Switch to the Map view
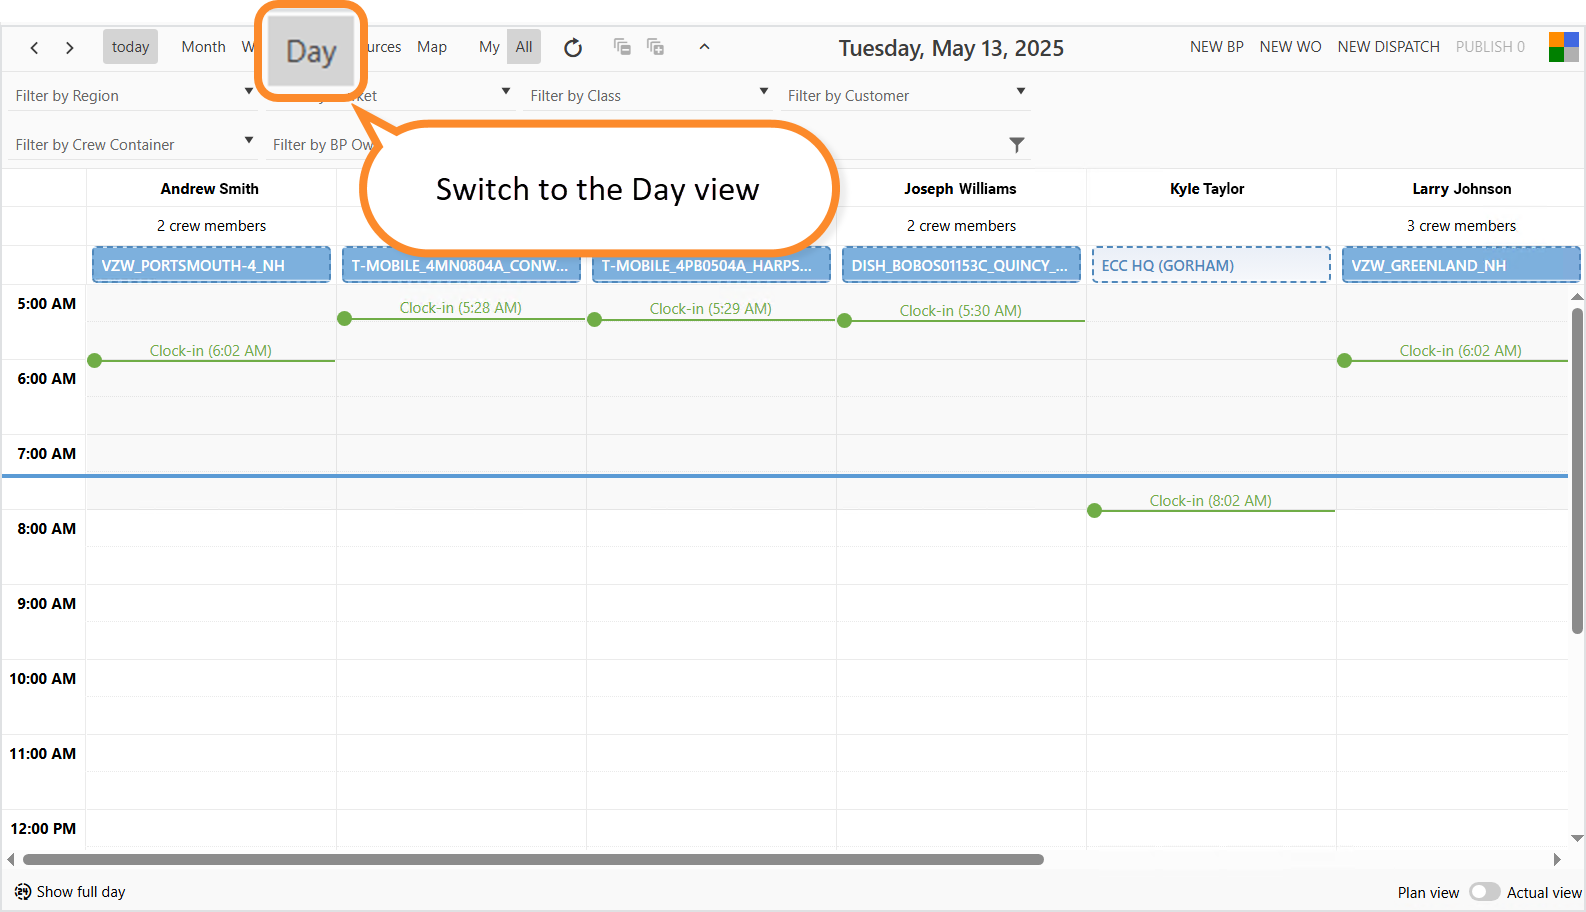 [432, 47]
